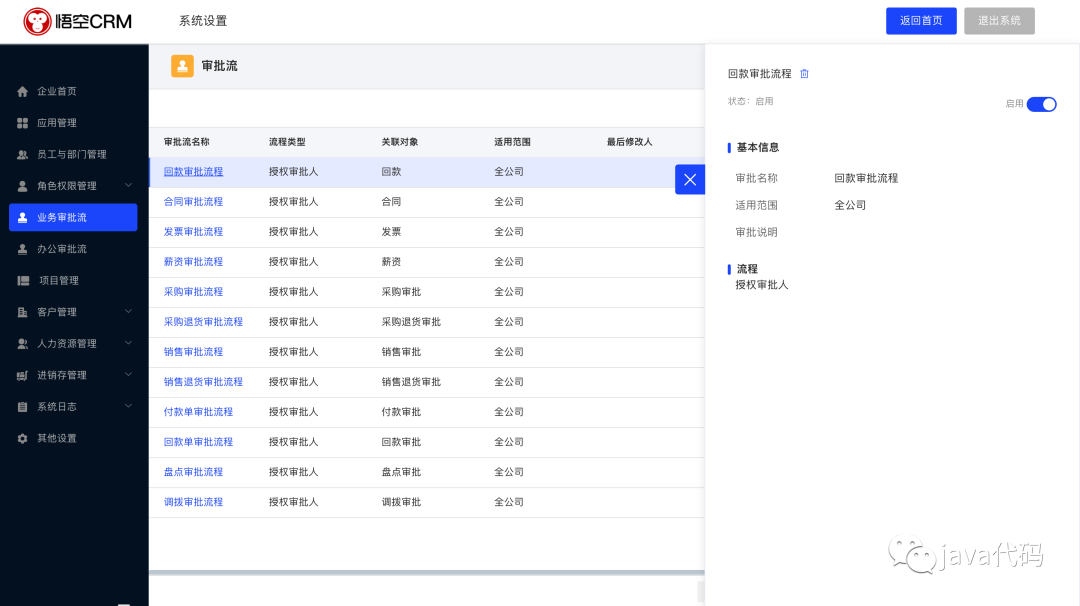Viewport: 1080px width, 606px height.
Task: Click the 应用管理 grid icon
Action: click(x=23, y=123)
